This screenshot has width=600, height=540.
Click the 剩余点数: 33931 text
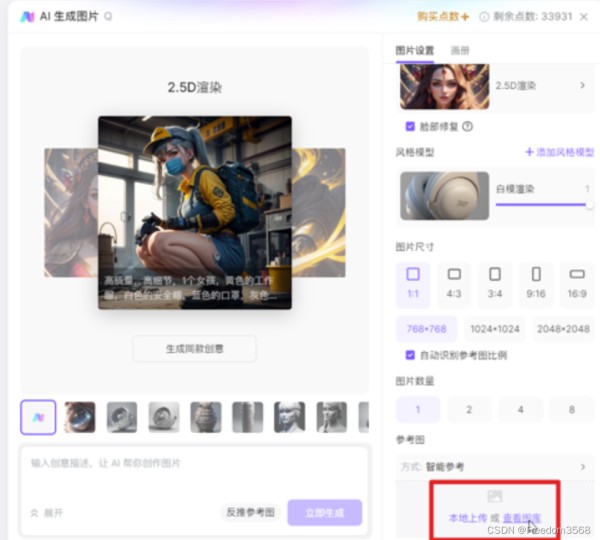coord(532,16)
